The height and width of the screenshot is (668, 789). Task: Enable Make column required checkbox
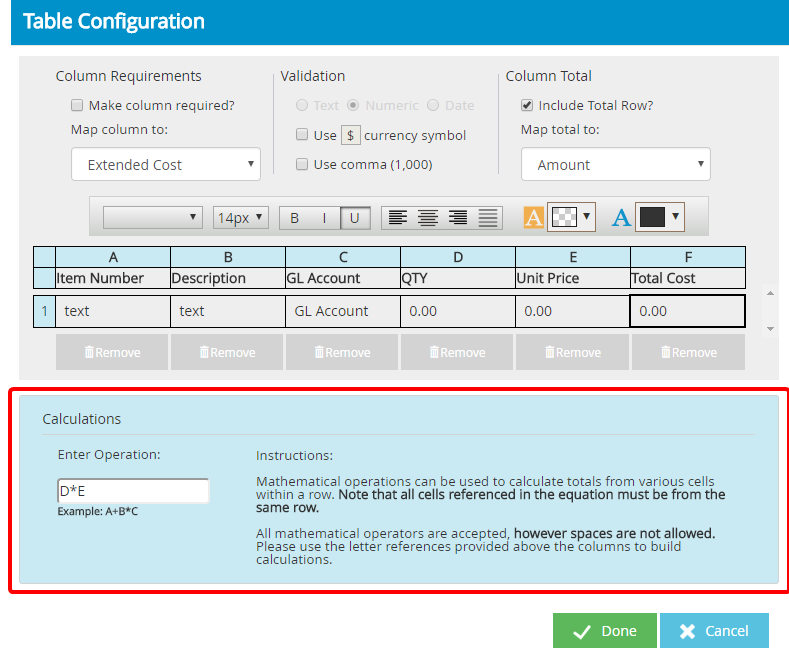[x=77, y=105]
